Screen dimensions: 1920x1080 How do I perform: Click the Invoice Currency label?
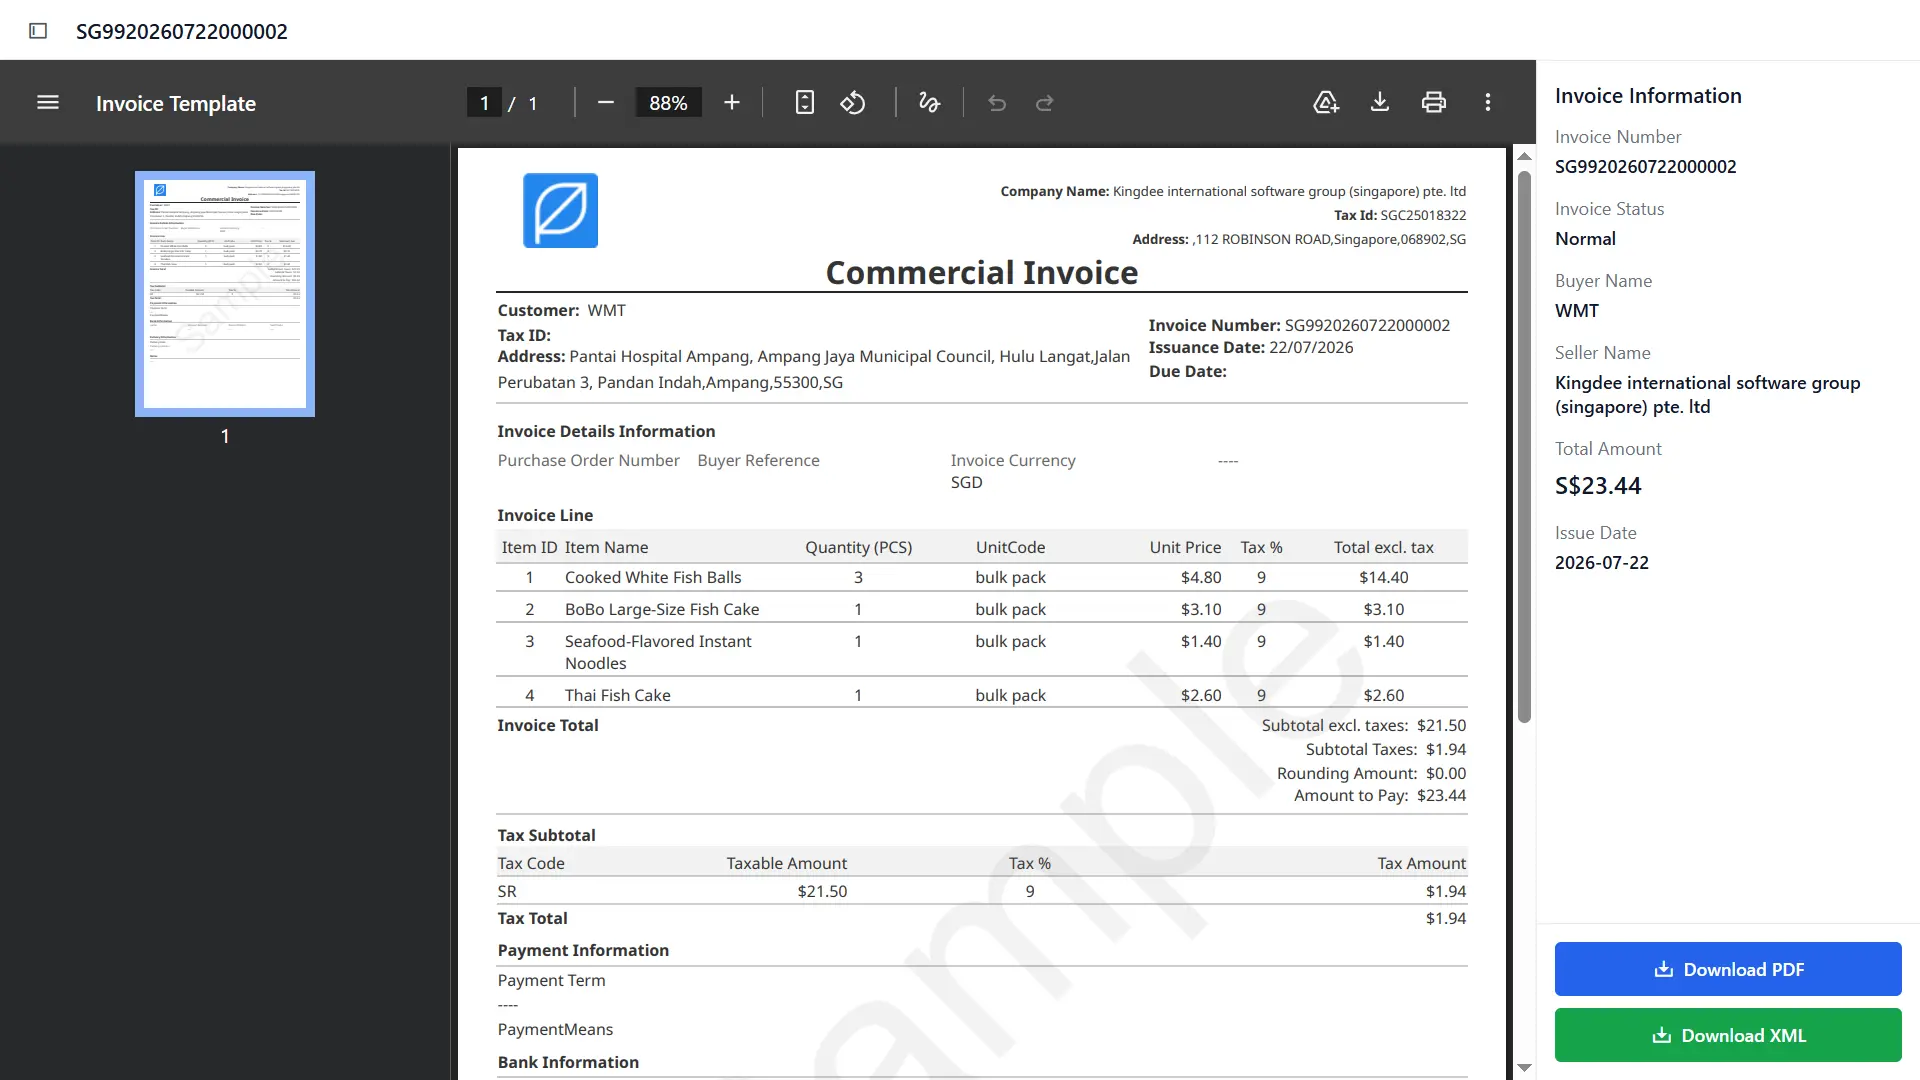coord(1013,460)
